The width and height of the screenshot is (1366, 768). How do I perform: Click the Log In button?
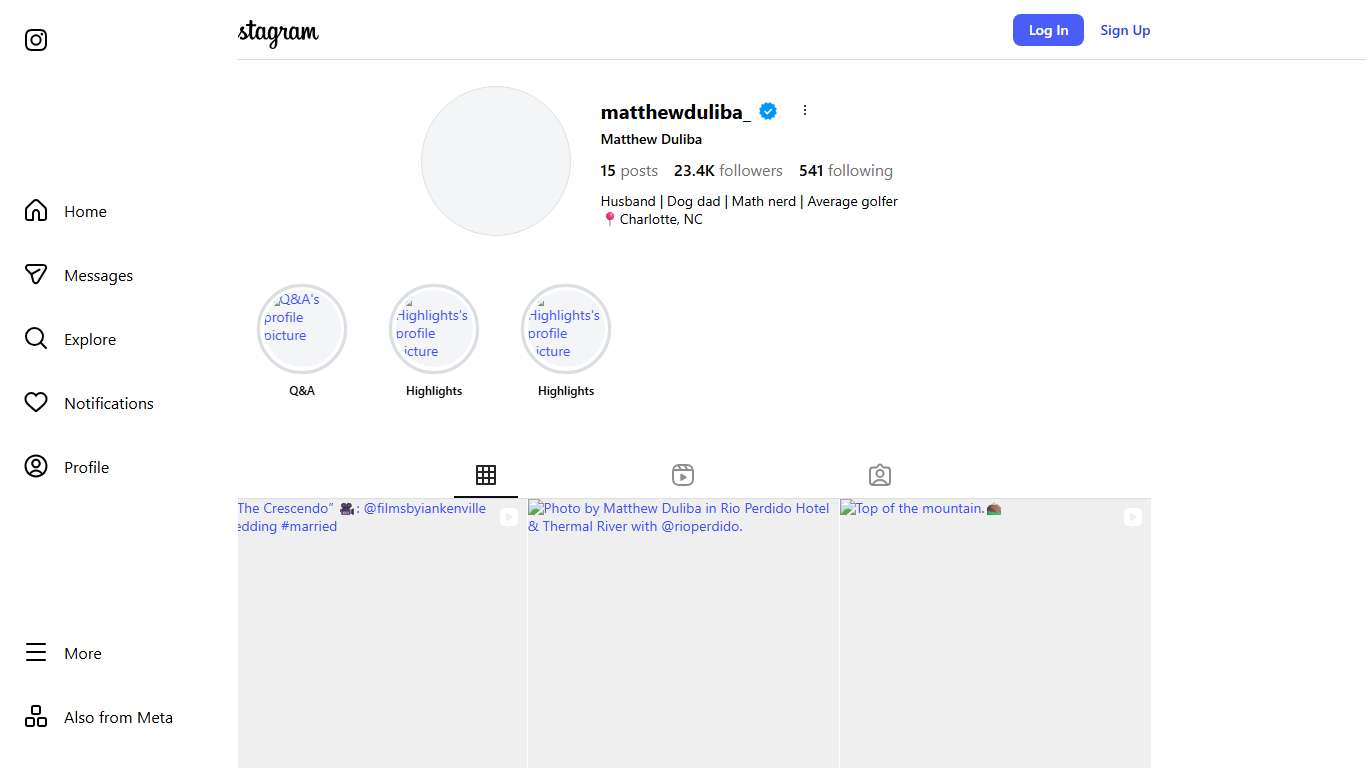1048,30
